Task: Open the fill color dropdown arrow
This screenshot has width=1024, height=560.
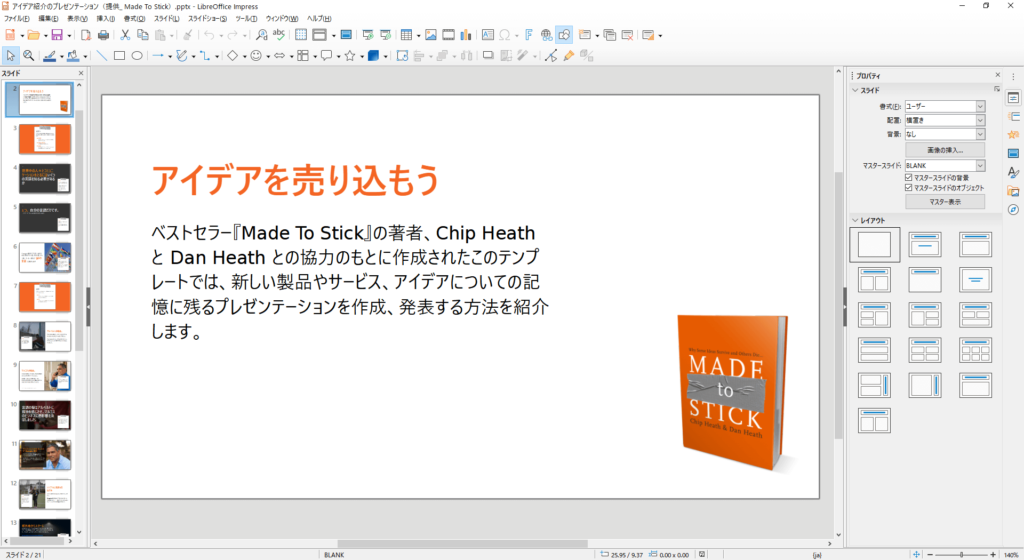Action: click(85, 56)
